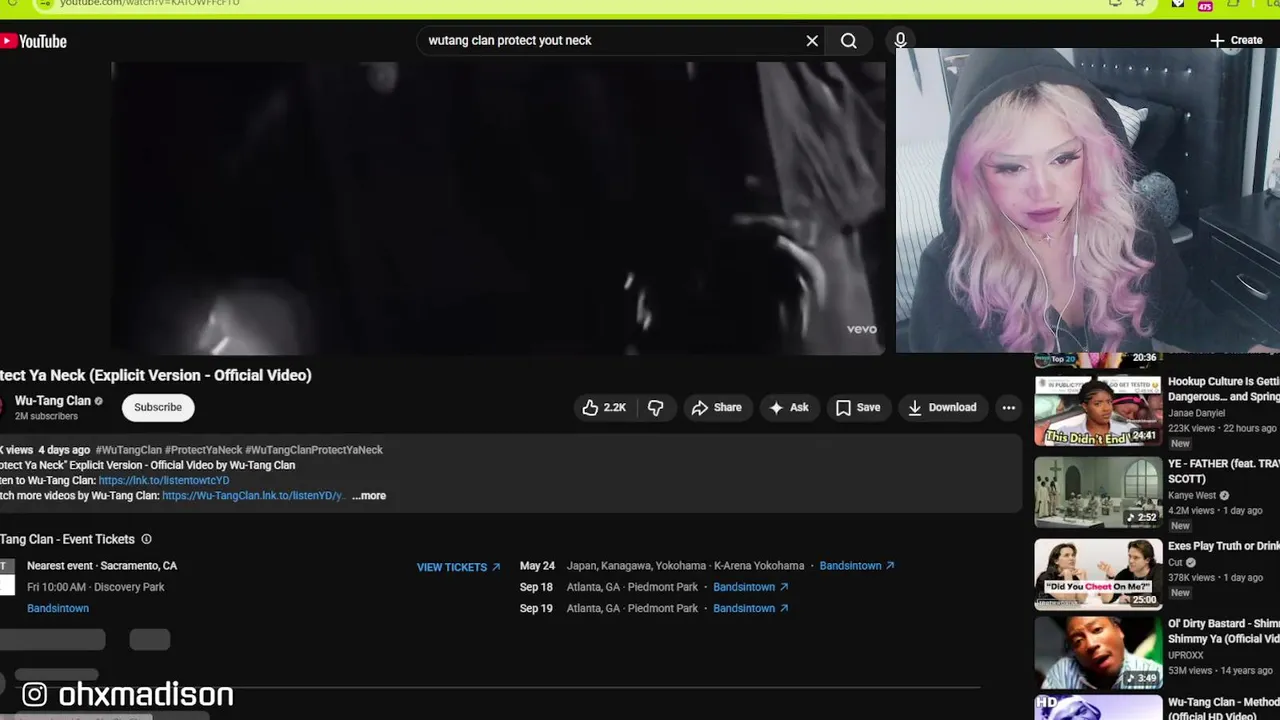Open Wu-Tang Clan - Method video thumbnail
Image resolution: width=1280 pixels, height=720 pixels.
[1097, 708]
